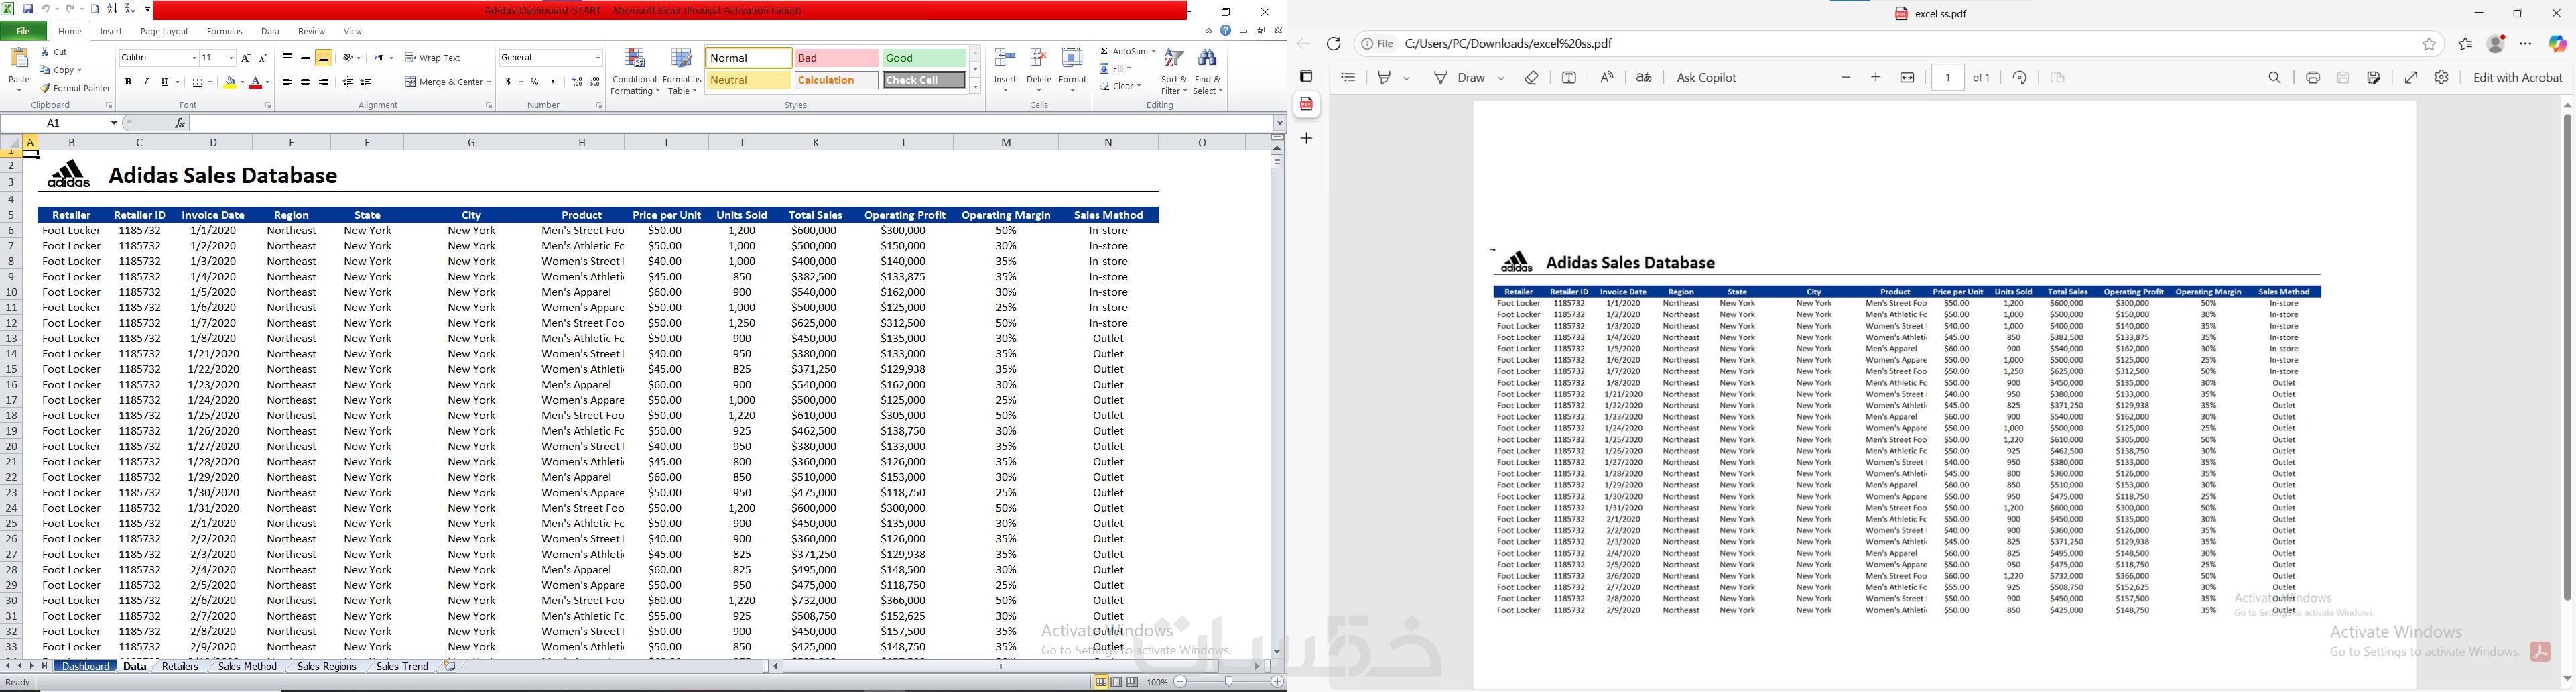Toggle bottom vertical alignment
Viewport: 2576px width, 692px height.
324,58
